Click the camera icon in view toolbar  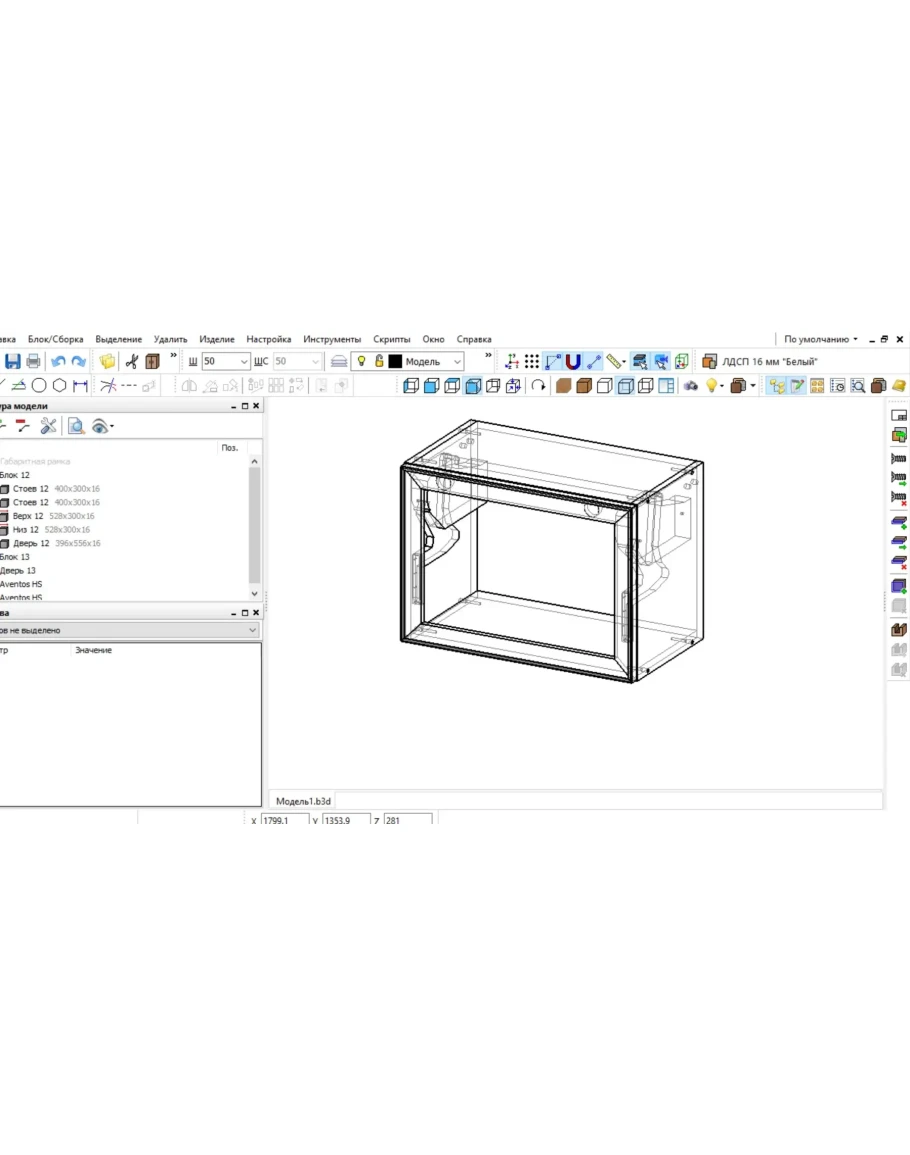(690, 386)
